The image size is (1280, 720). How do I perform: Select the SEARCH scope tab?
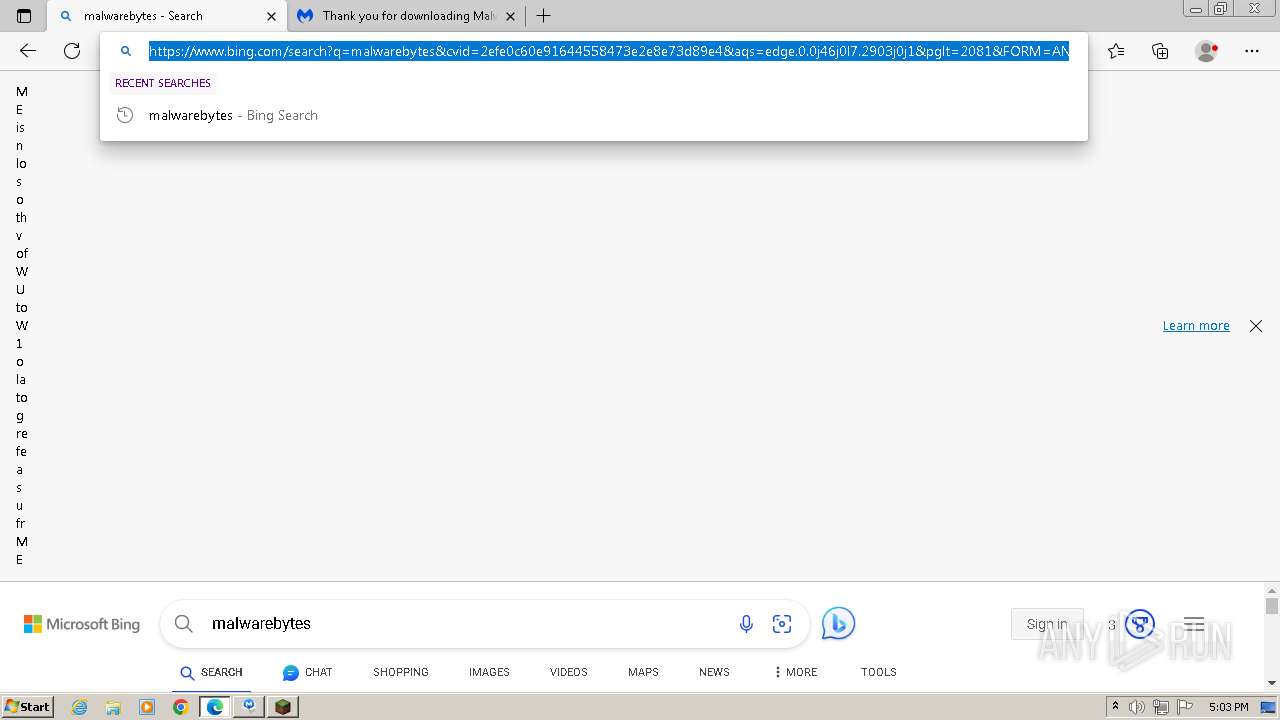pos(211,672)
